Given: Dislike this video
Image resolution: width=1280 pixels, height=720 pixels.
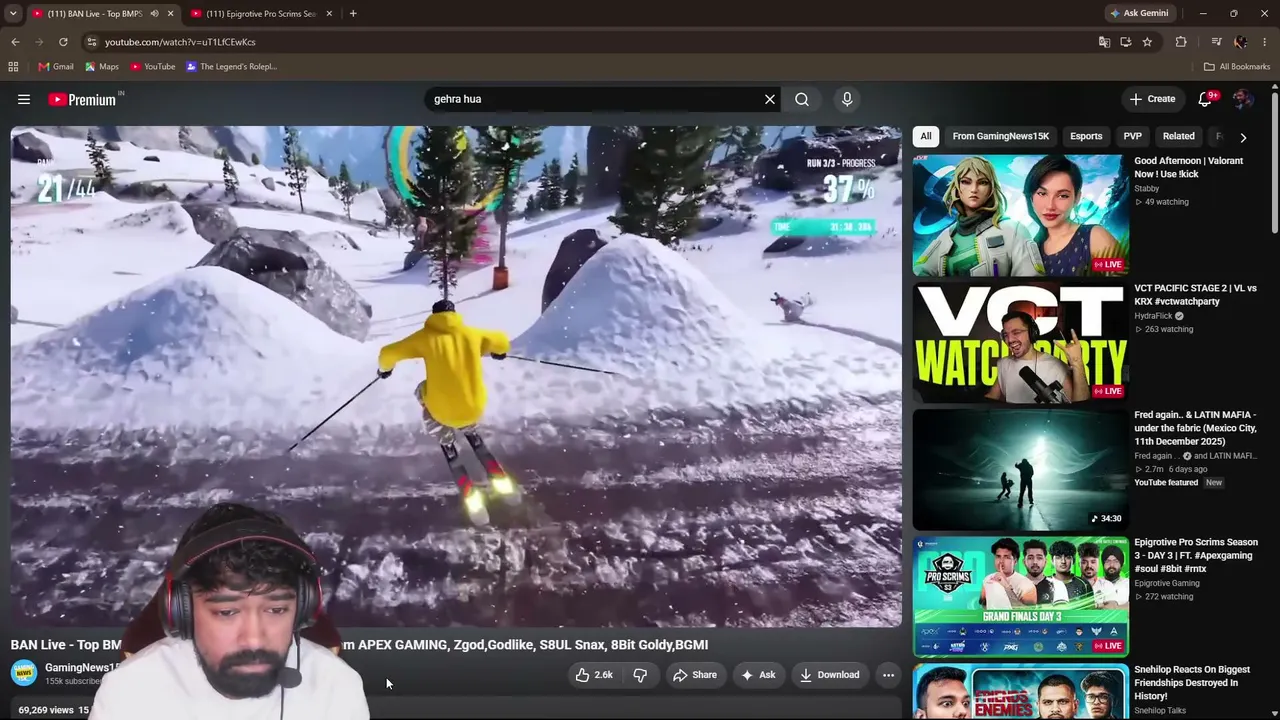Looking at the screenshot, I should tap(640, 675).
